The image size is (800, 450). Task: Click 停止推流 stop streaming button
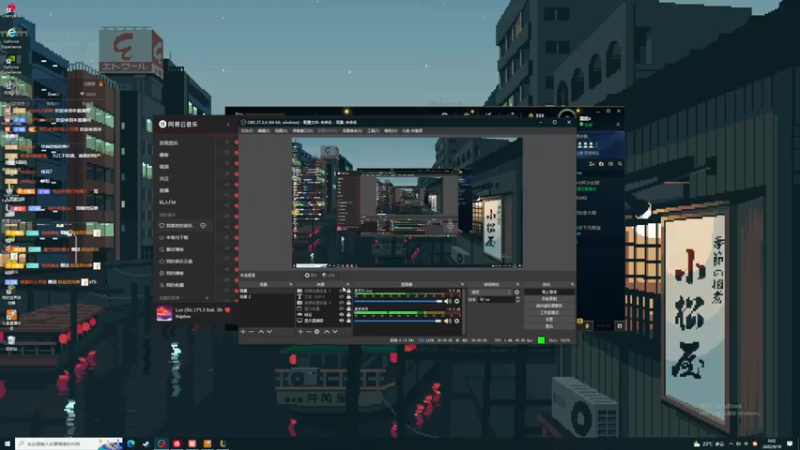[x=549, y=292]
